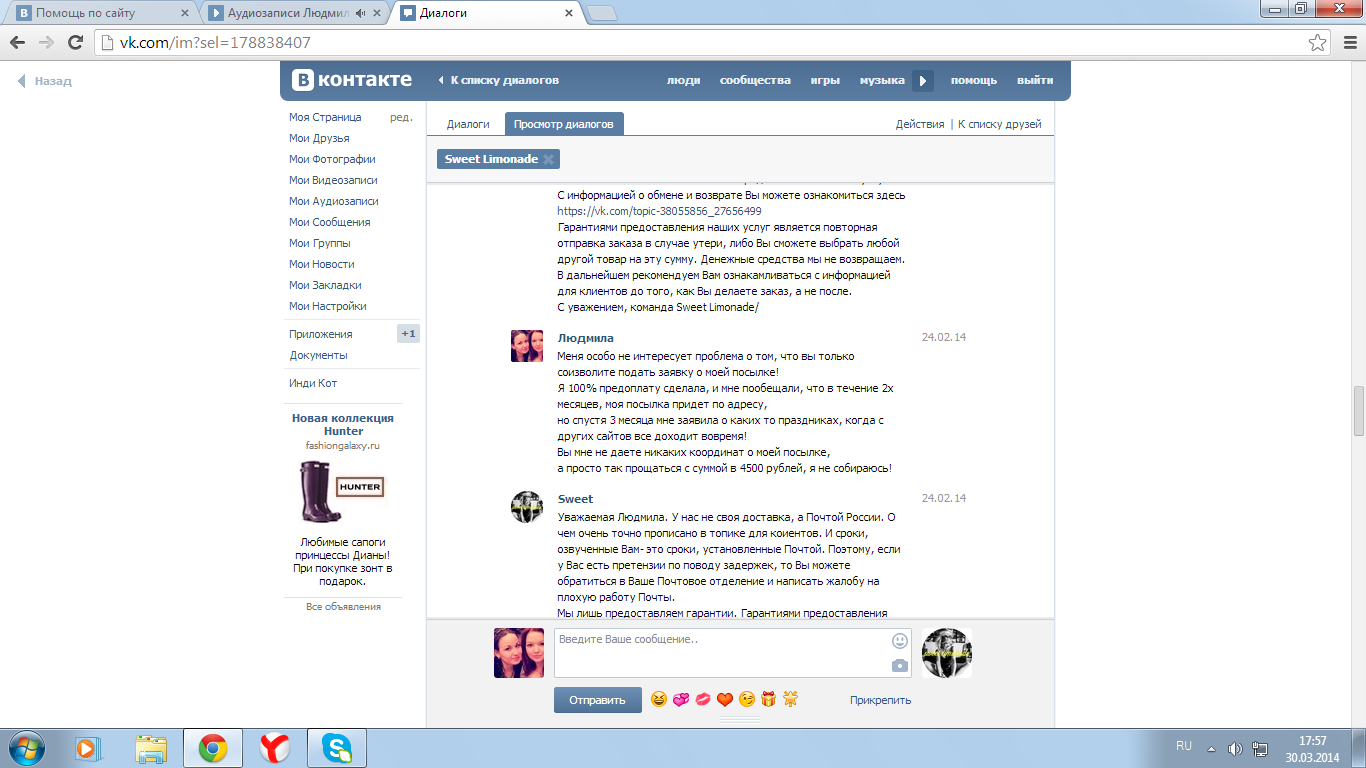Open Skype from the taskbar
Viewport: 1366px width, 768px height.
pos(337,748)
